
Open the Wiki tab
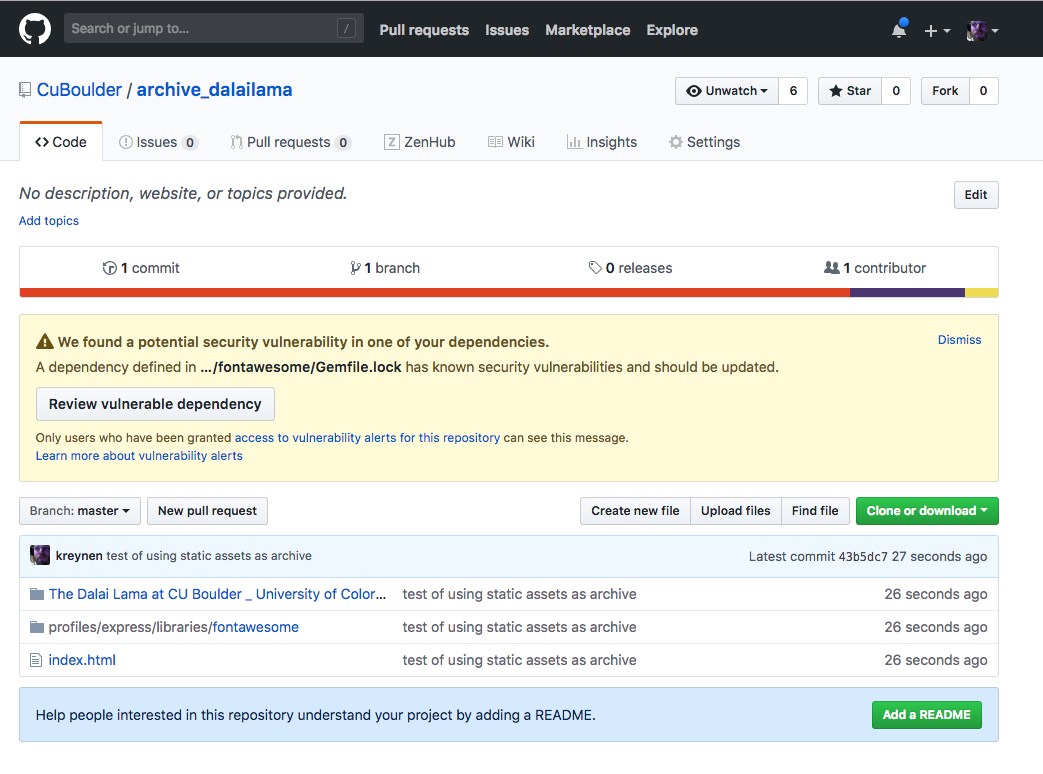coord(511,142)
